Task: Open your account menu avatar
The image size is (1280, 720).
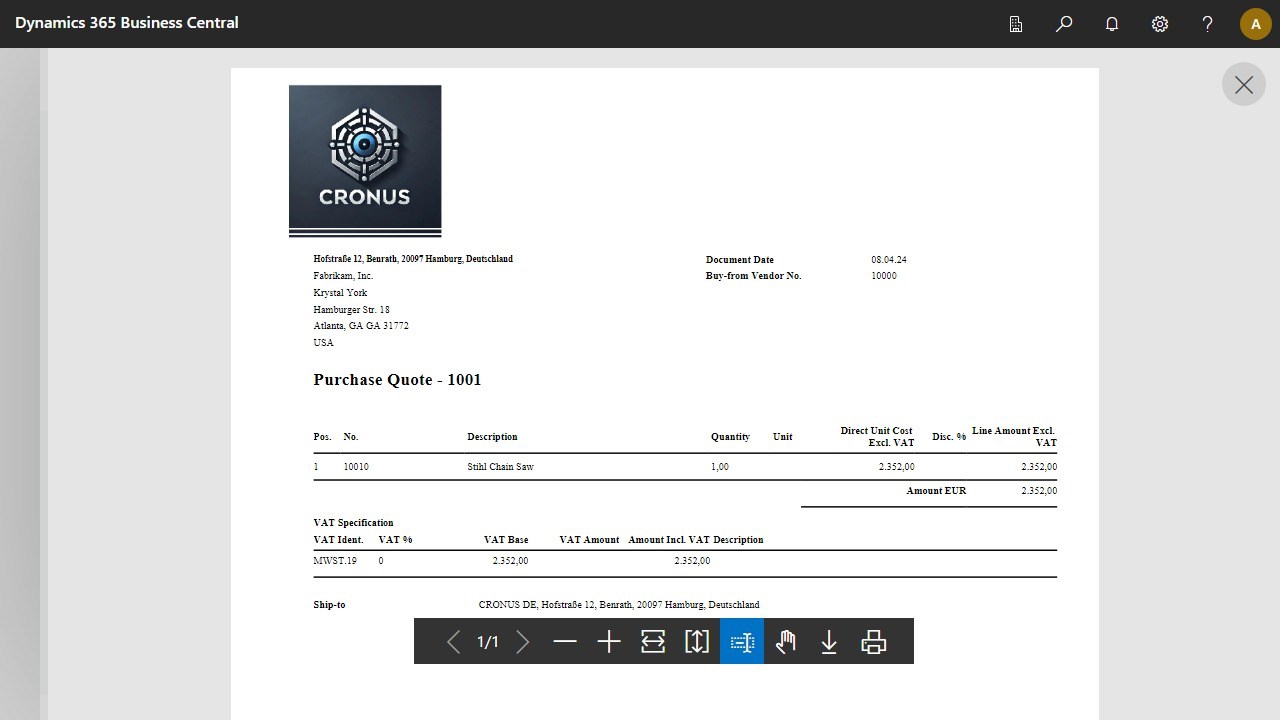Action: point(1255,23)
